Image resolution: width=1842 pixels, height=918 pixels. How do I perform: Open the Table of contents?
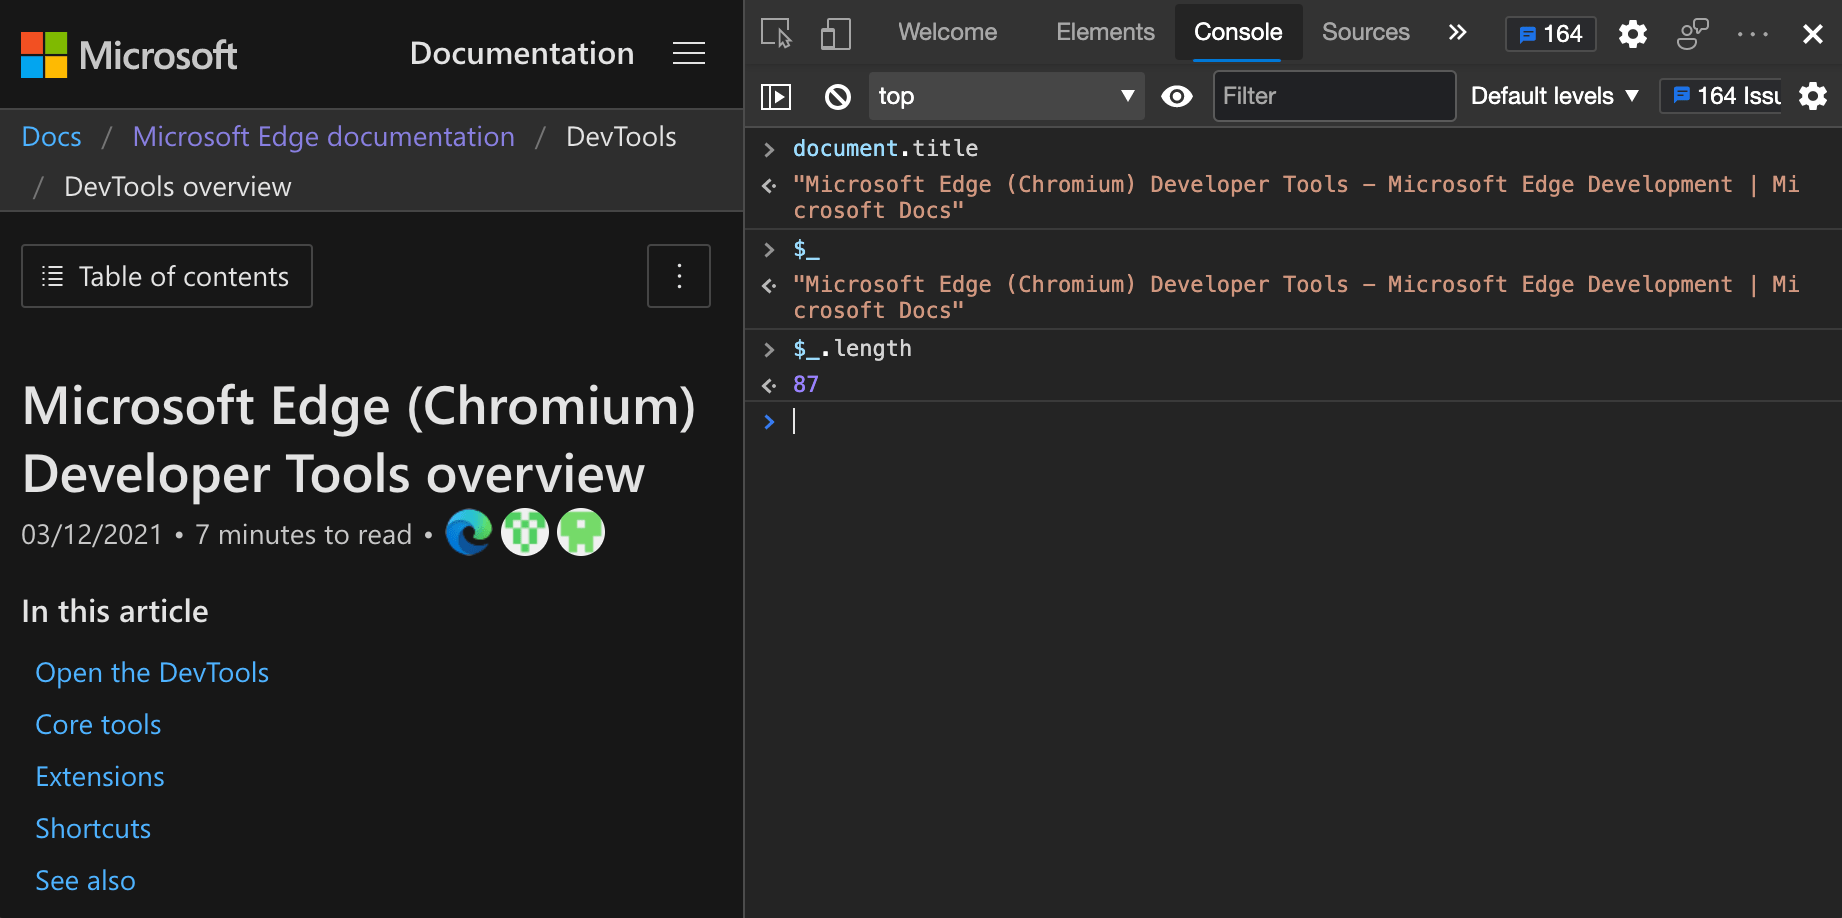coord(166,276)
